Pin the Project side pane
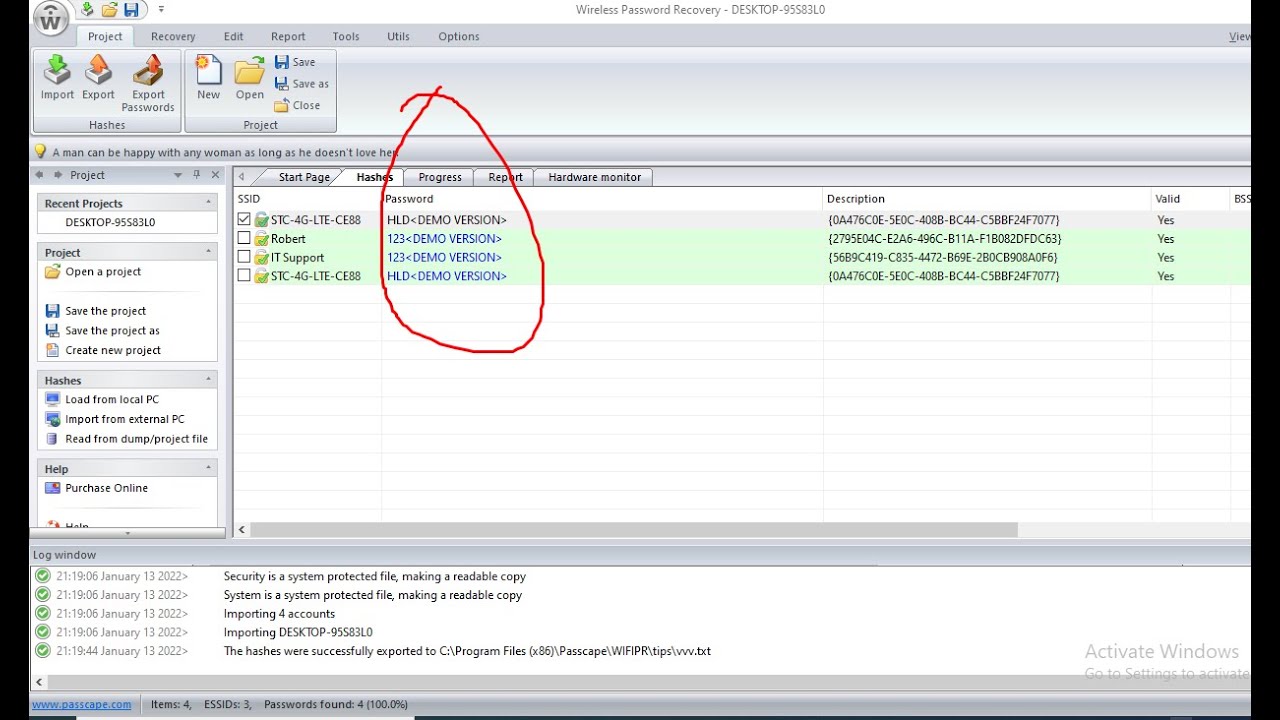Screen dimensions: 1280x720 pos(197,175)
